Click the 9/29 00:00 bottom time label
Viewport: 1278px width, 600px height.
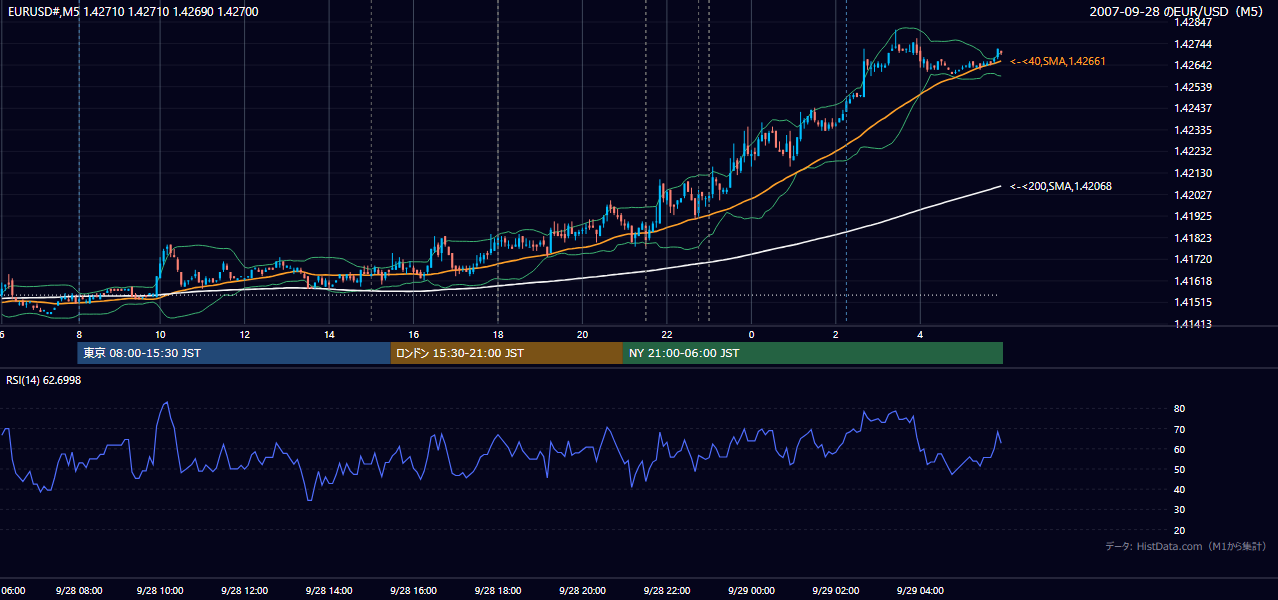tap(751, 590)
